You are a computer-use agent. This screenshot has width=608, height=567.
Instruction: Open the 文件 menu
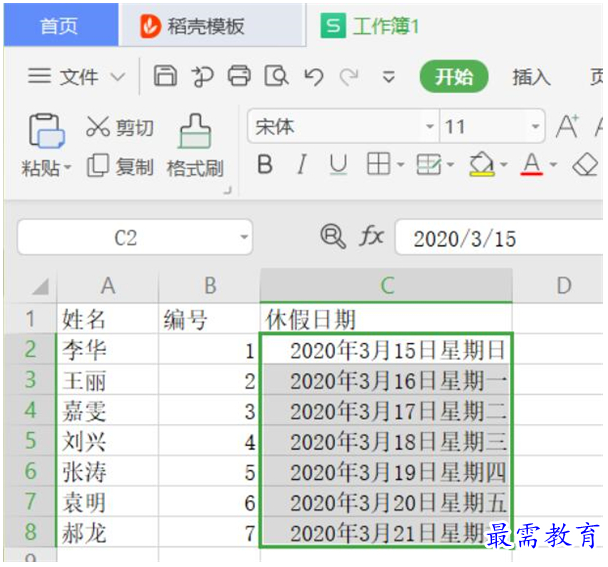(78, 76)
